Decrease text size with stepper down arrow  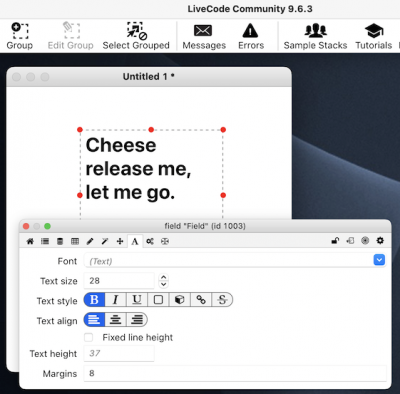tap(163, 284)
